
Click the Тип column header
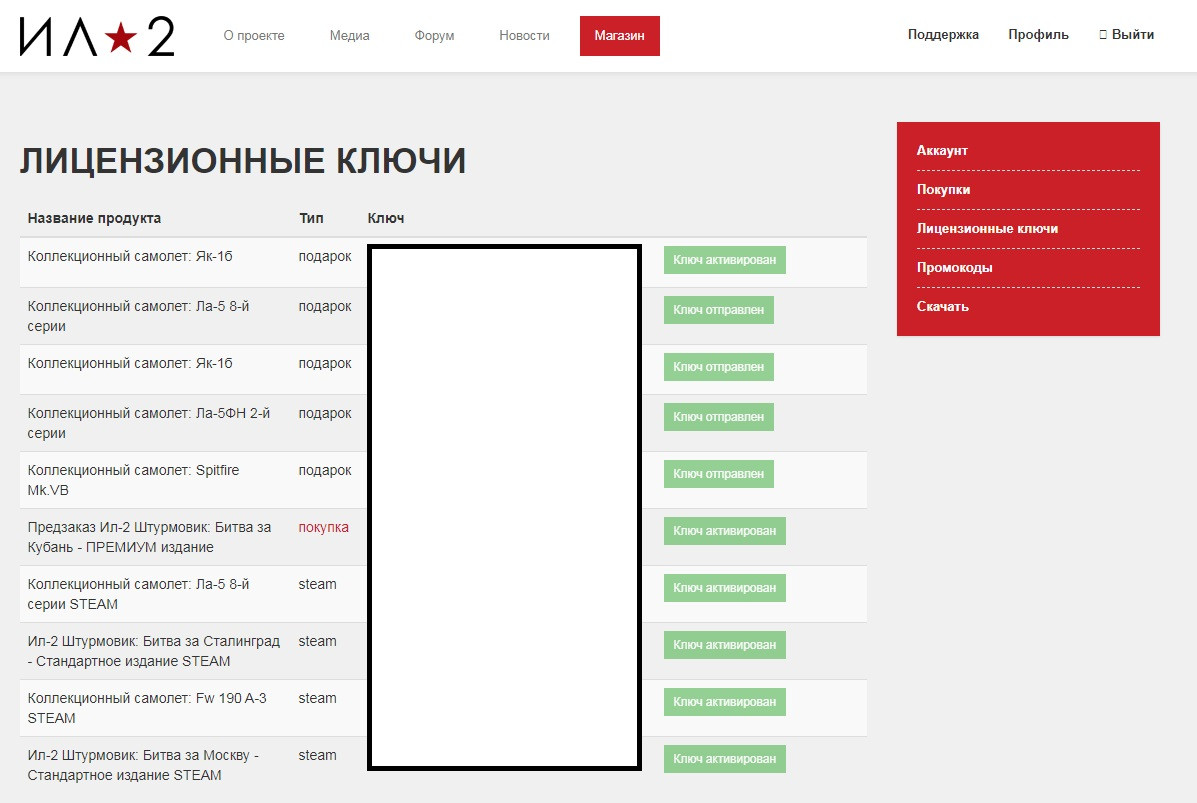(x=311, y=218)
